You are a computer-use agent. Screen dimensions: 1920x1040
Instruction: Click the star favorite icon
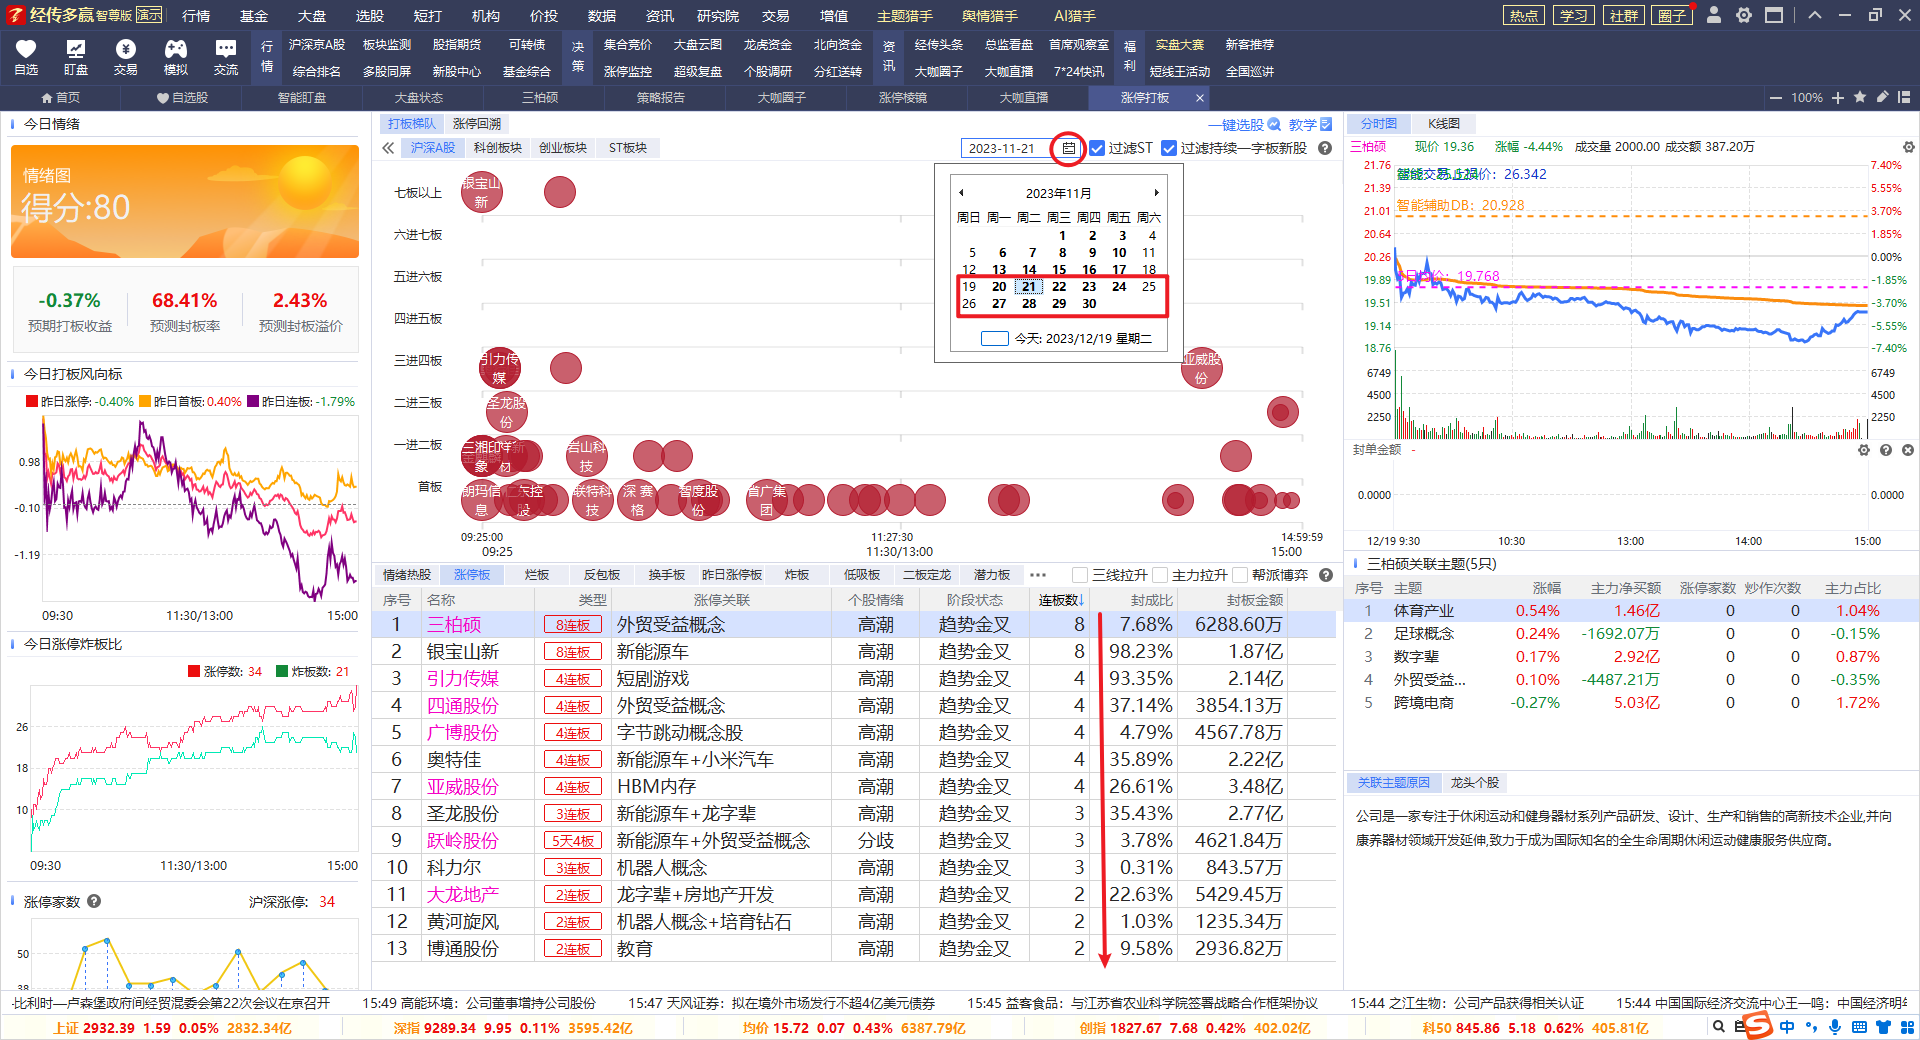tap(1860, 97)
